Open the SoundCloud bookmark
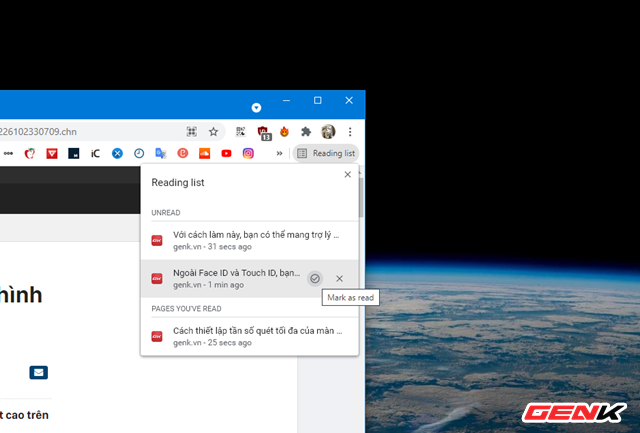This screenshot has width=640, height=433. tap(204, 153)
